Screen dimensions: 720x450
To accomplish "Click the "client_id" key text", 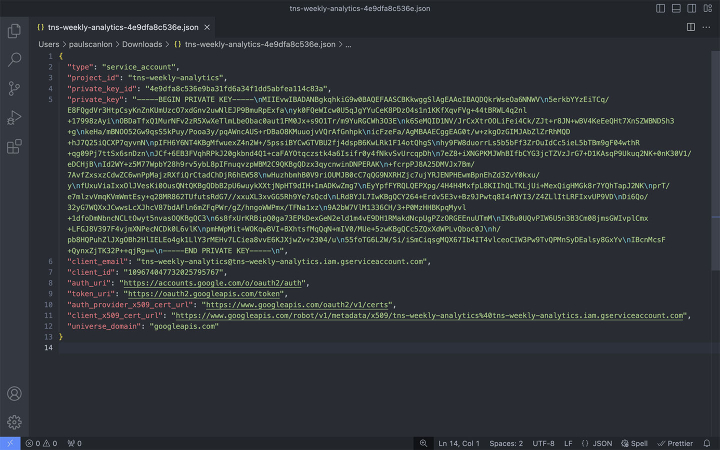I will point(91,272).
